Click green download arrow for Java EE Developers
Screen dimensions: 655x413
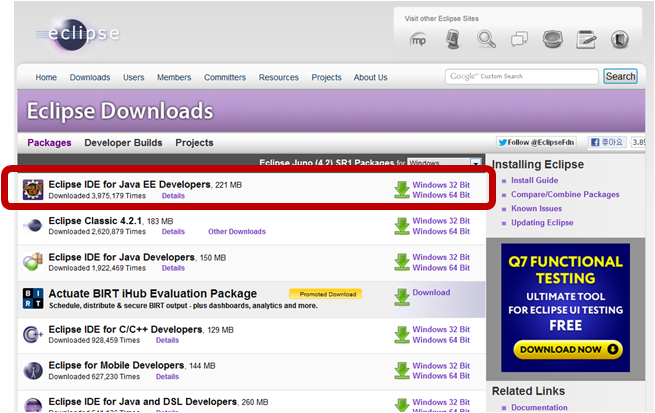pyautogui.click(x=402, y=190)
